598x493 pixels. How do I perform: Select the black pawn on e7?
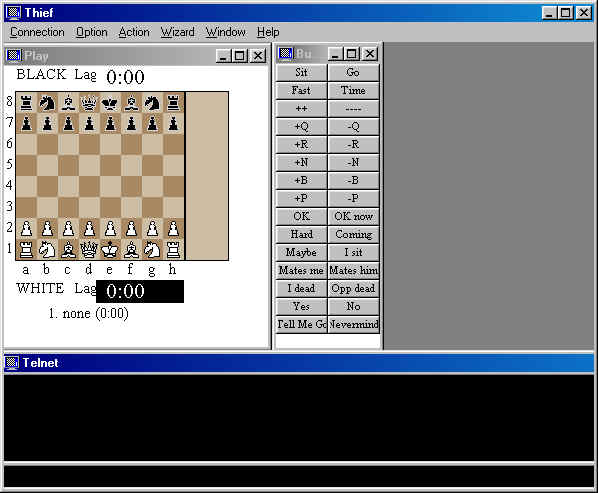coord(111,124)
